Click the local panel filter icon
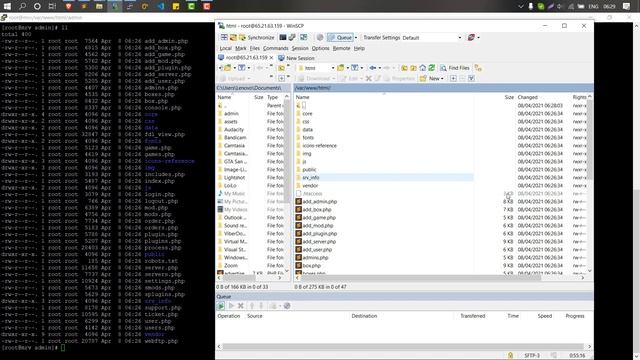The width and height of the screenshot is (640, 360). (242, 68)
